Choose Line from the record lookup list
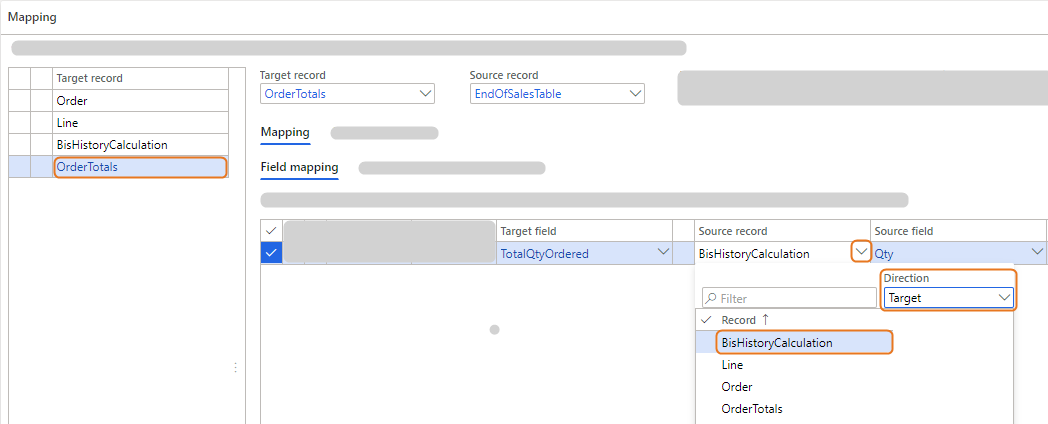Image resolution: width=1048 pixels, height=424 pixels. click(732, 365)
